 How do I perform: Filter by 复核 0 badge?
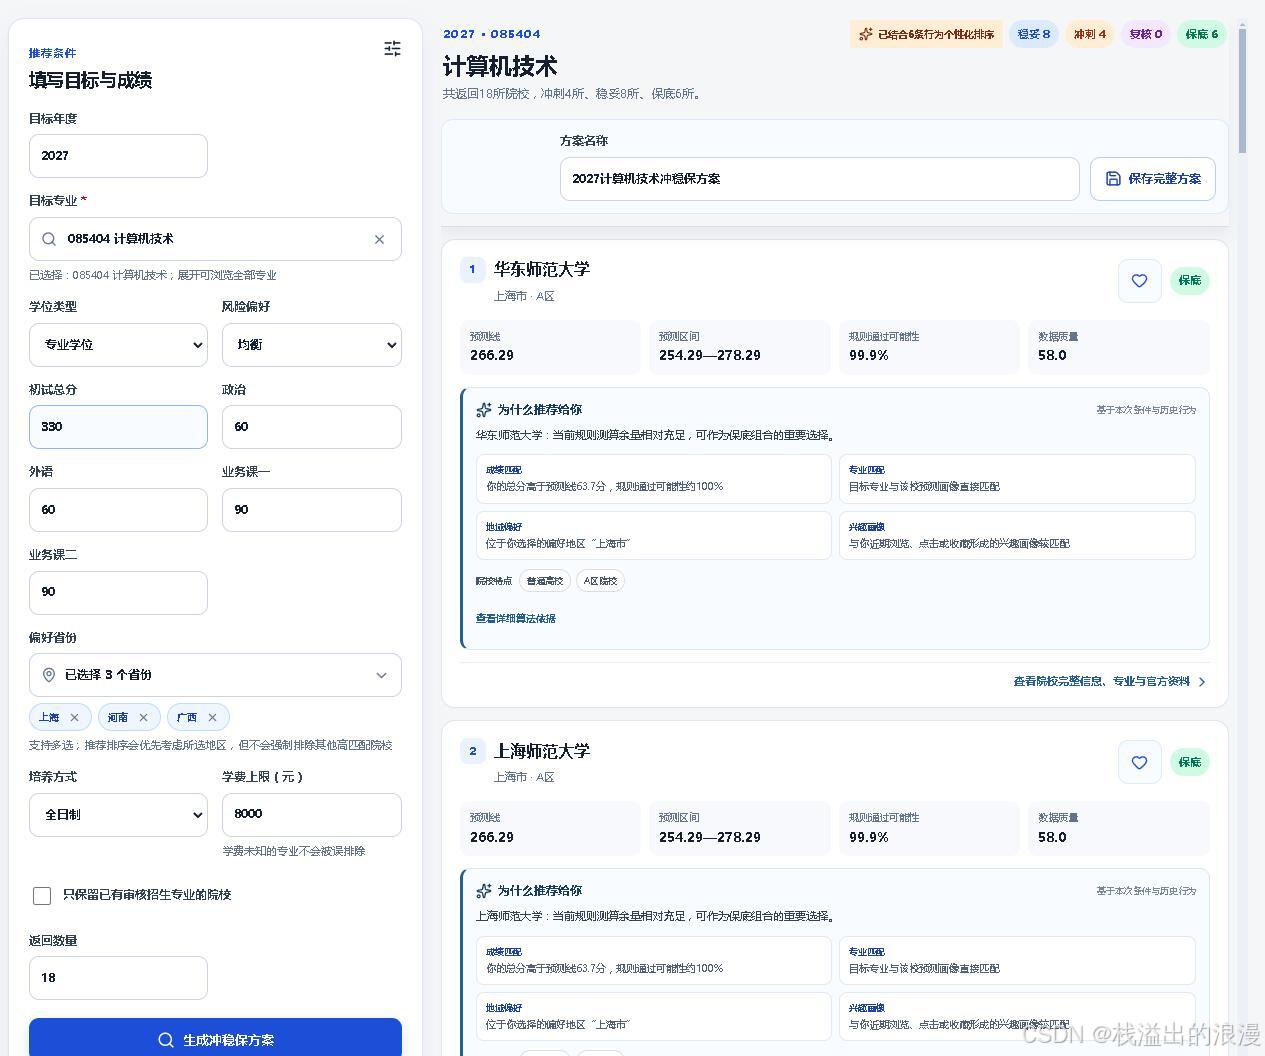pyautogui.click(x=1146, y=34)
